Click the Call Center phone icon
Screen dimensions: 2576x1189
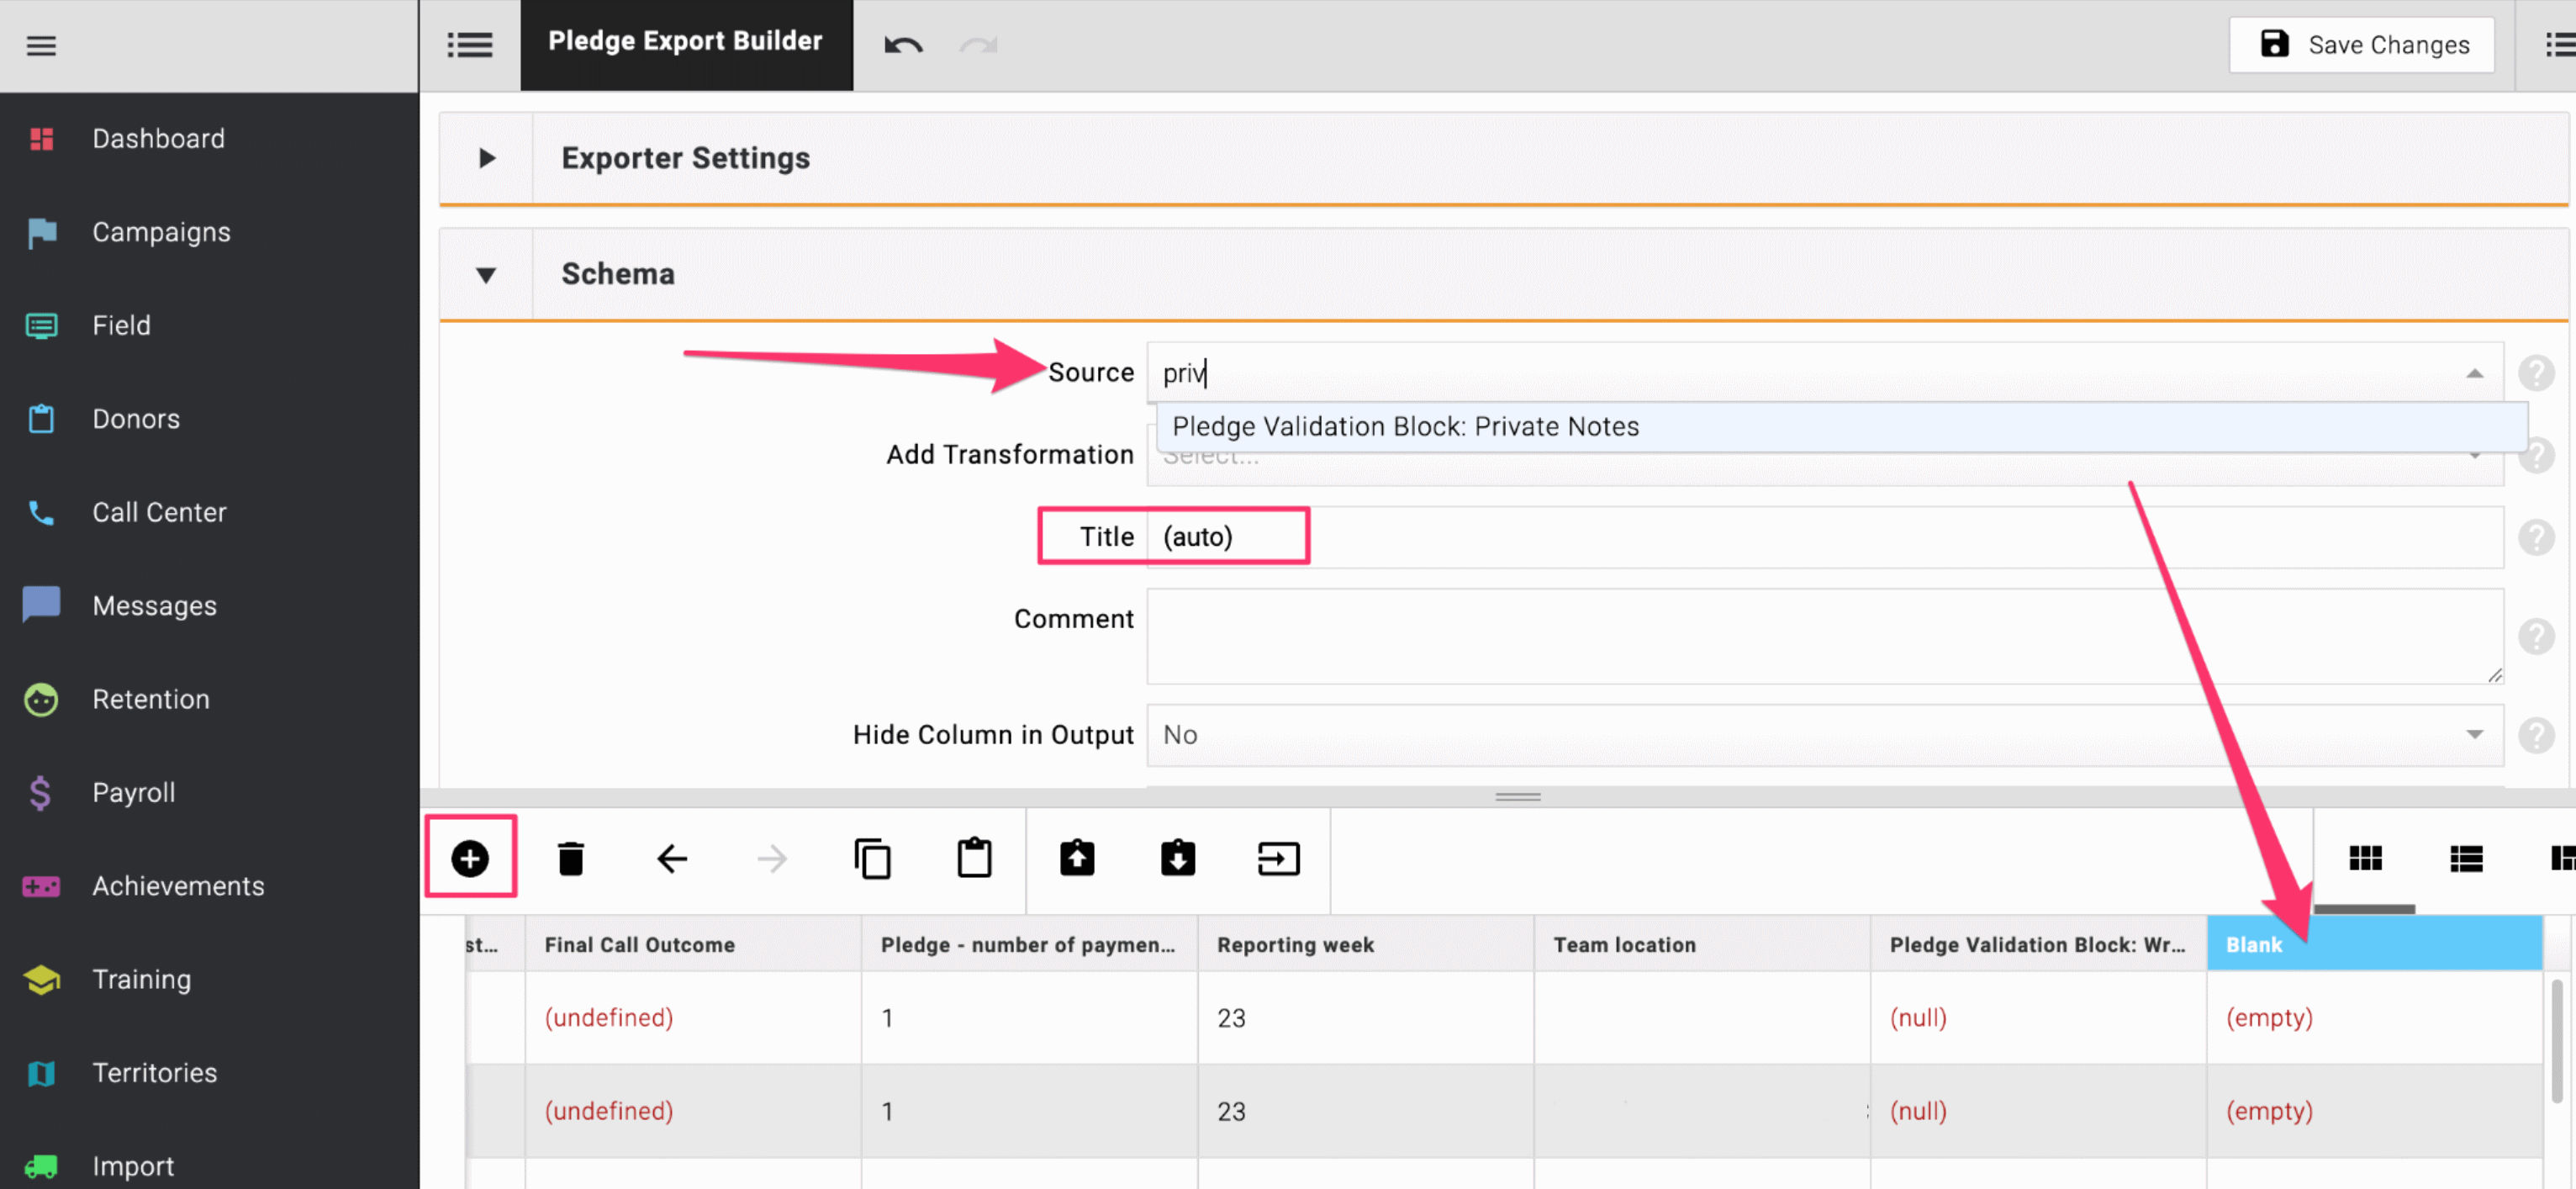pos(41,513)
